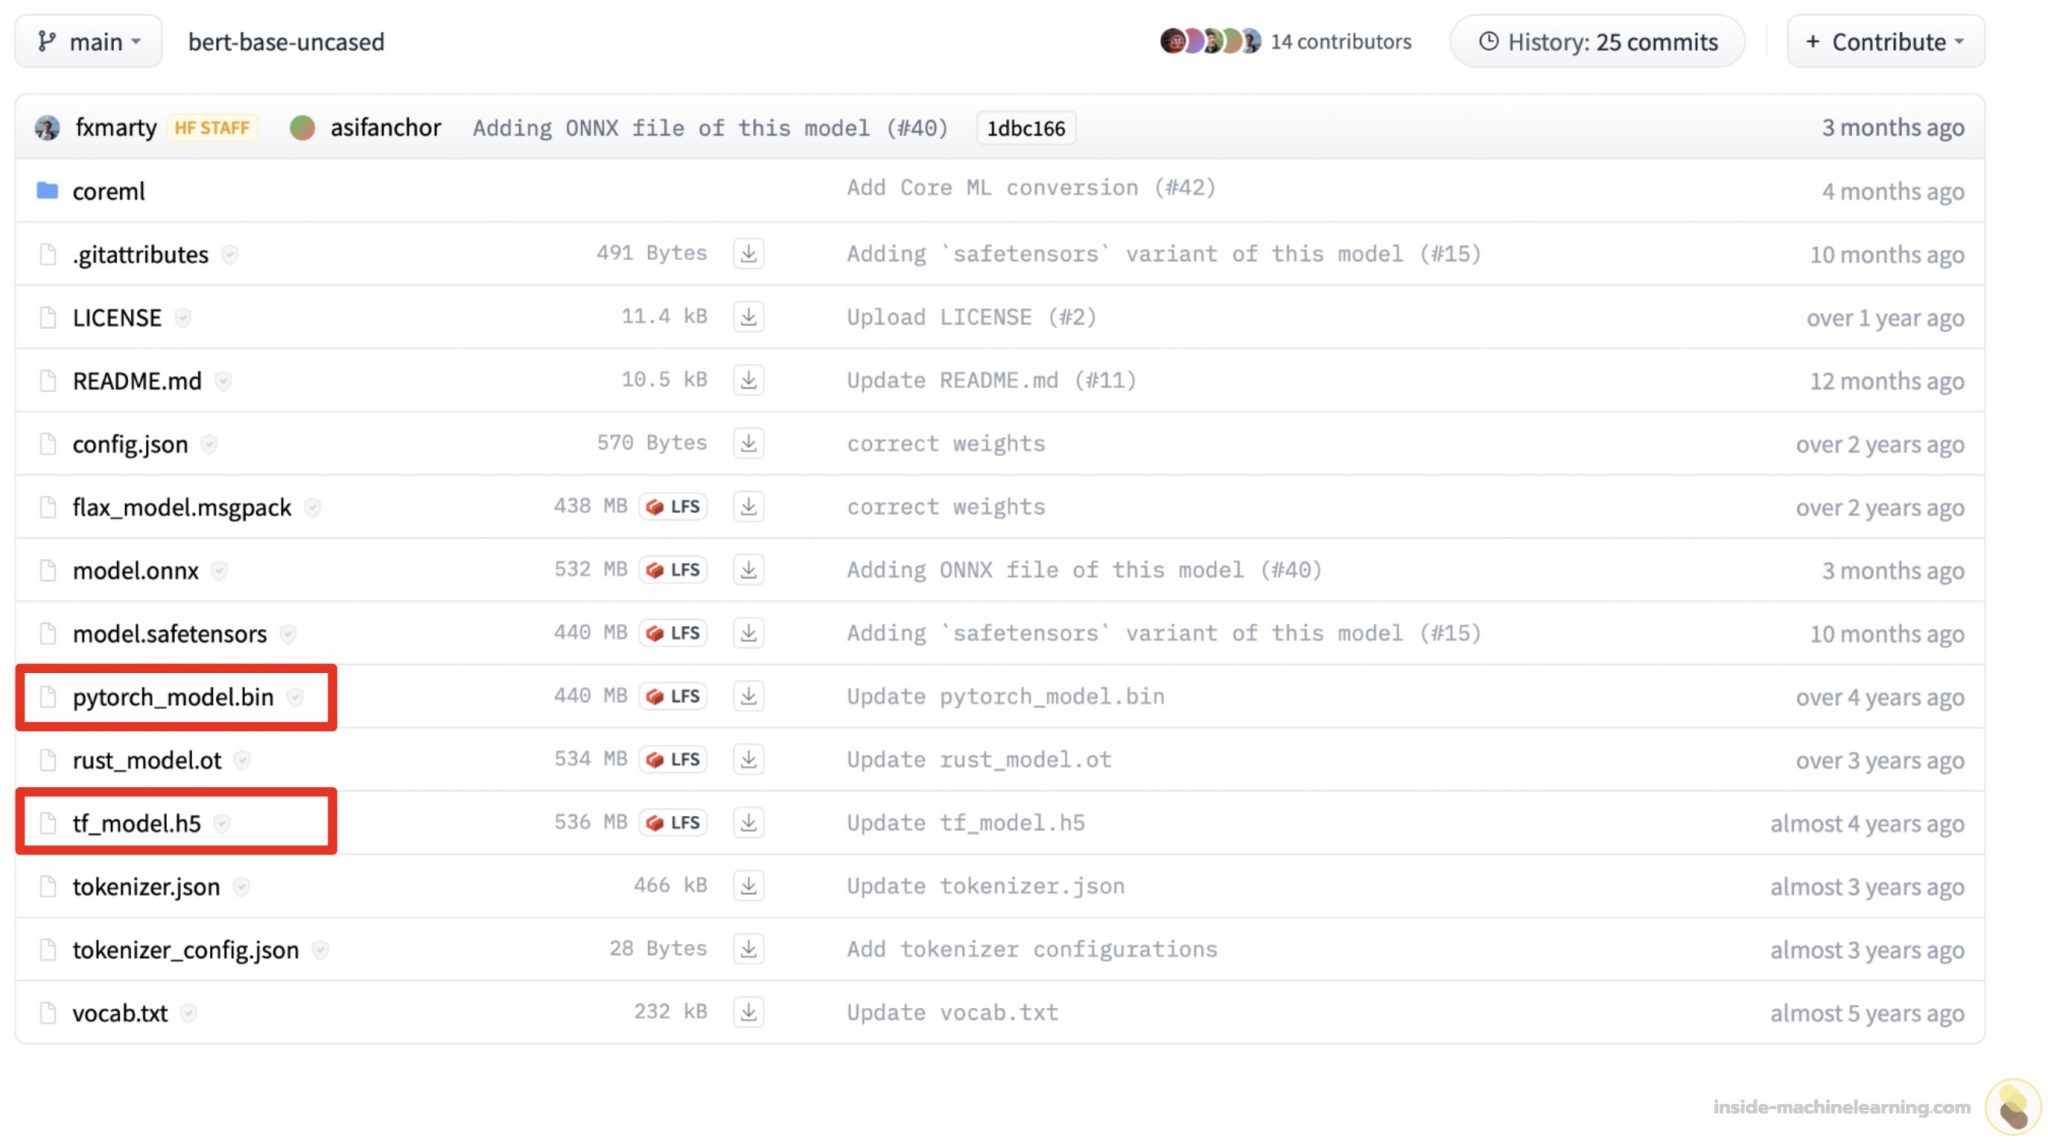Click the LFS badge beside model.onnx
This screenshot has width=2048, height=1148.
[x=674, y=570]
